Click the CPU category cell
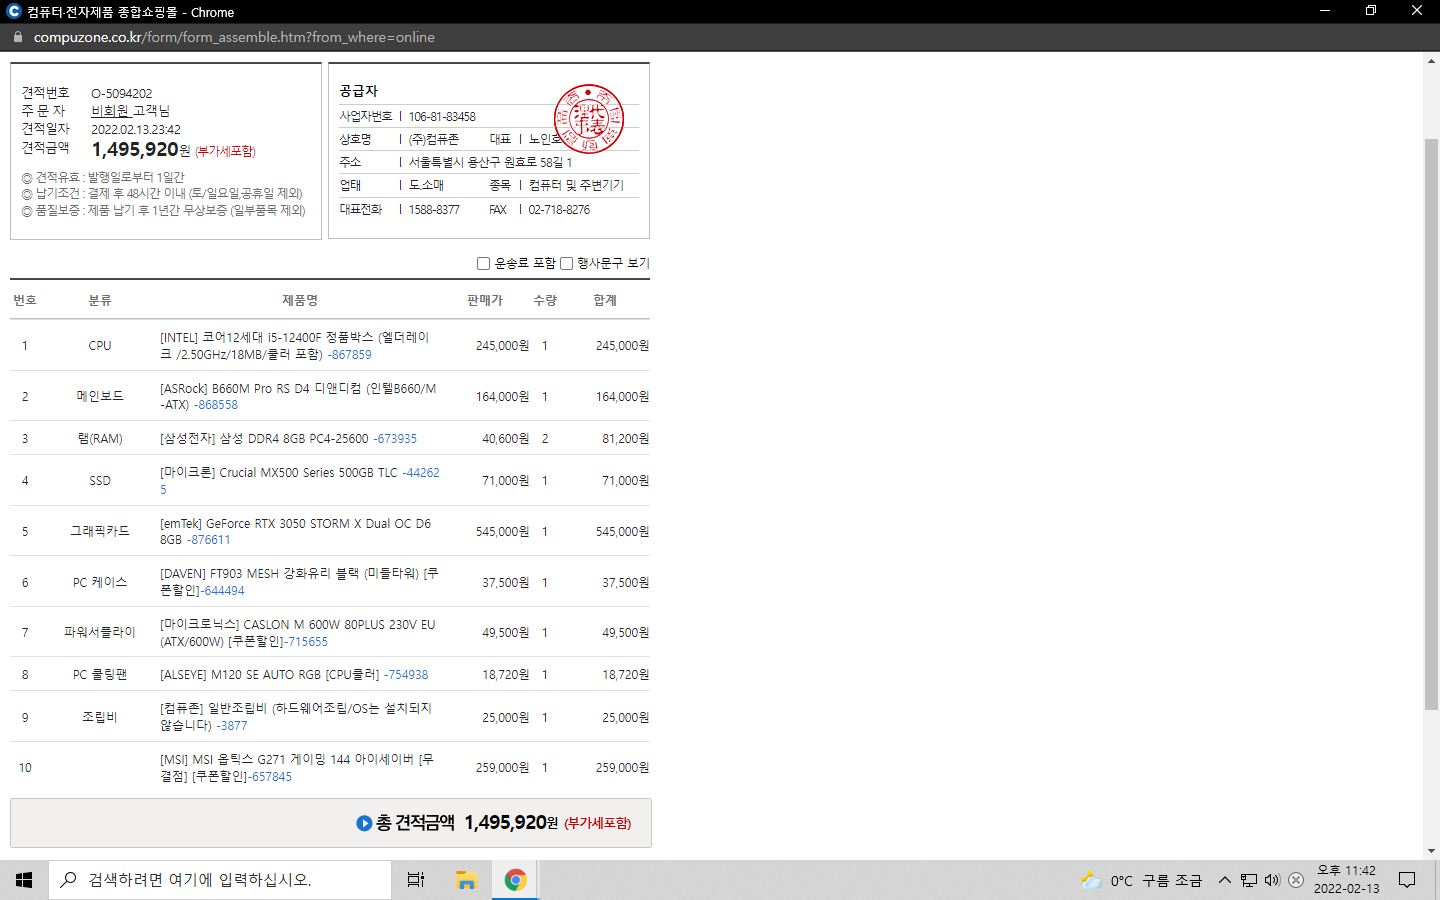 [100, 346]
